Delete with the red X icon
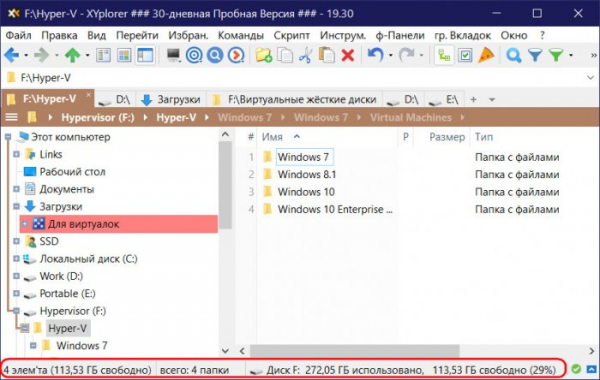Screen dimensions: 600x380 point(347,55)
